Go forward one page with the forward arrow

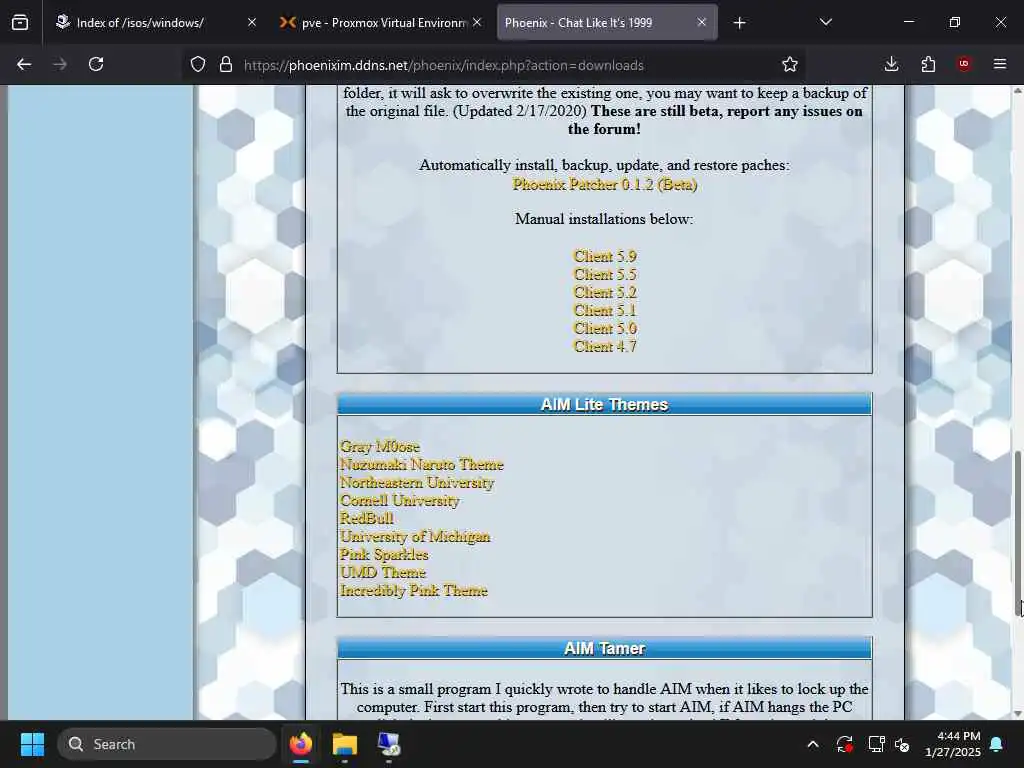(x=60, y=64)
